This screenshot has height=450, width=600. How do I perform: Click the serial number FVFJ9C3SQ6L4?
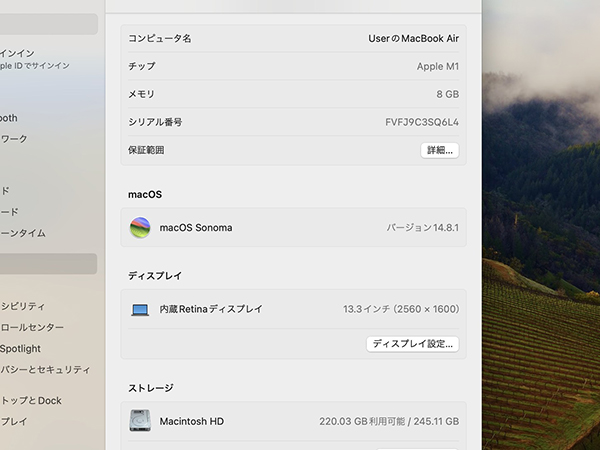421,122
